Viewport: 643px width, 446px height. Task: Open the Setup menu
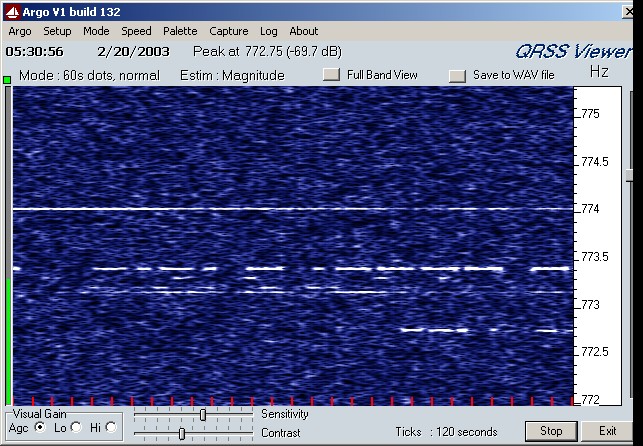point(57,31)
